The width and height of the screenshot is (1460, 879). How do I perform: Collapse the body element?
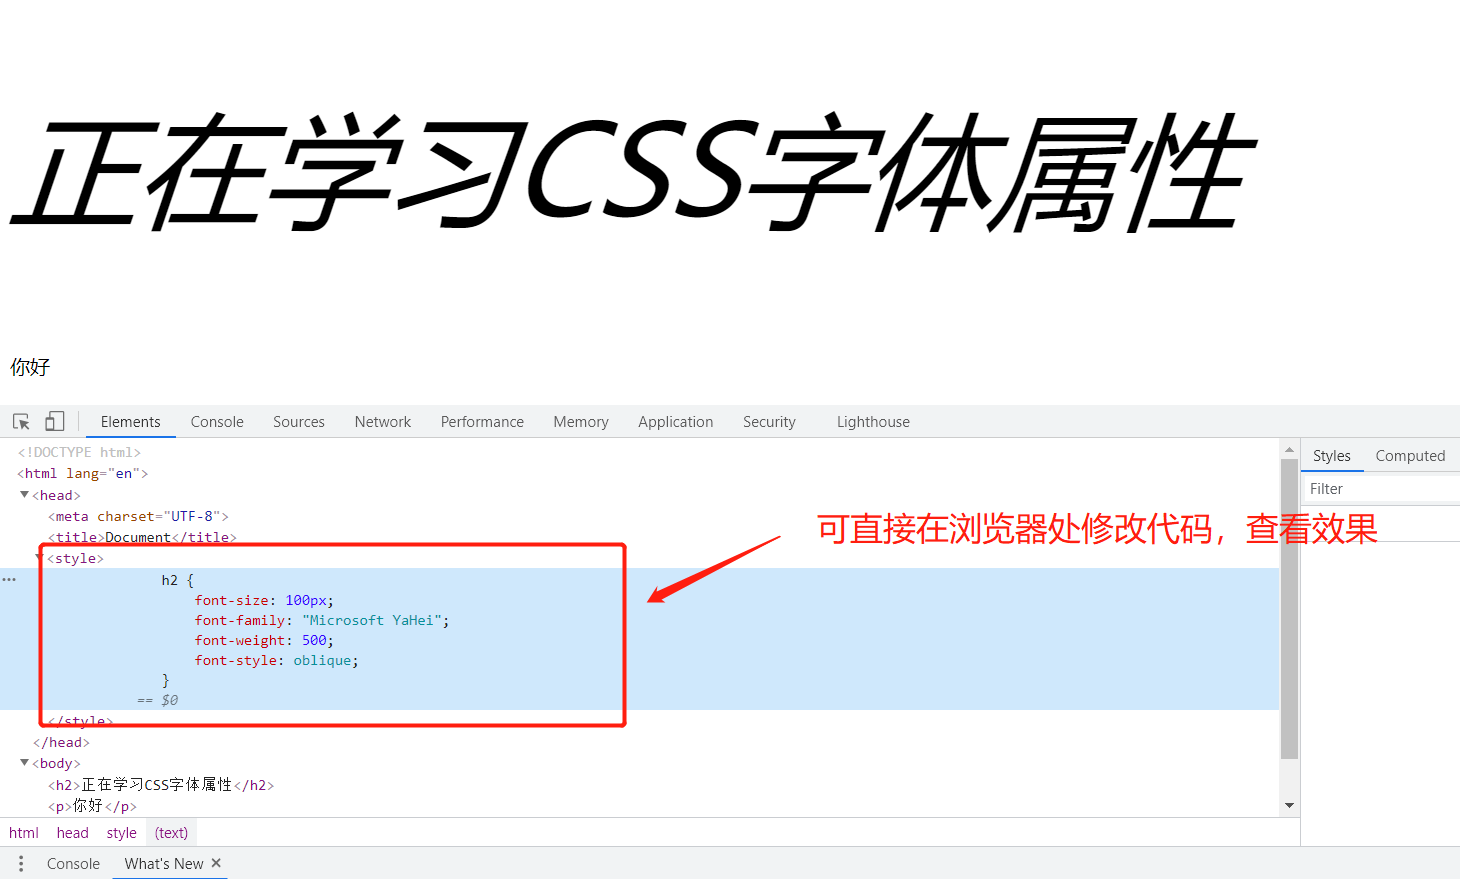(x=23, y=763)
